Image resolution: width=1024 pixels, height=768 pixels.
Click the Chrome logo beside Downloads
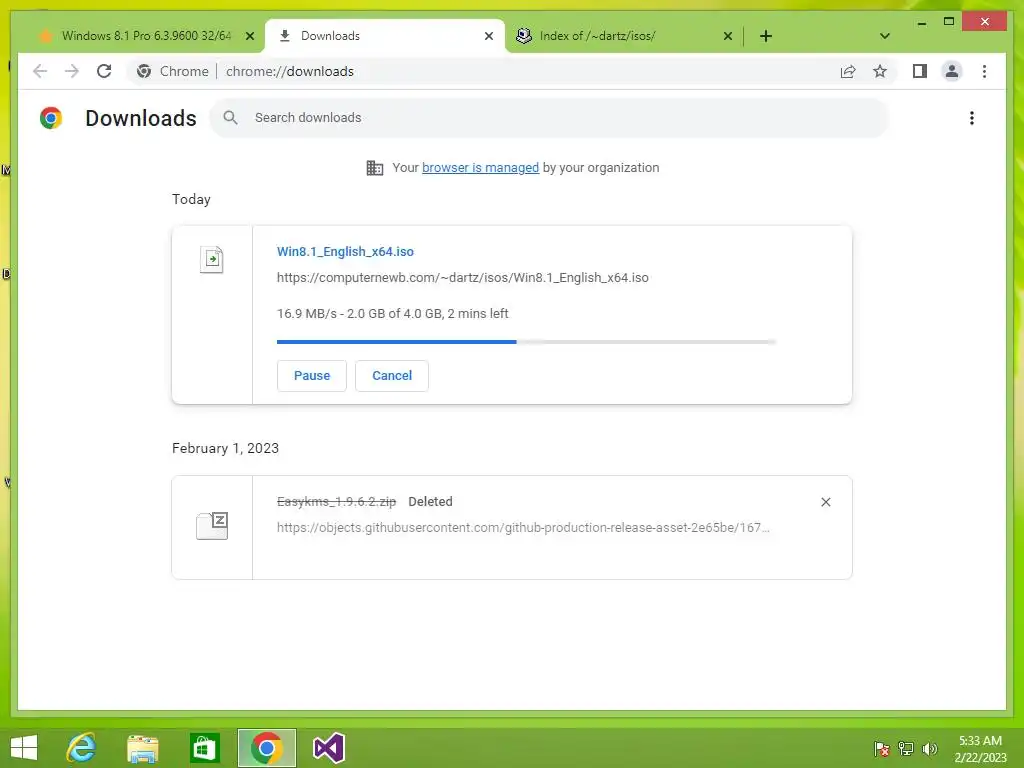pos(51,118)
